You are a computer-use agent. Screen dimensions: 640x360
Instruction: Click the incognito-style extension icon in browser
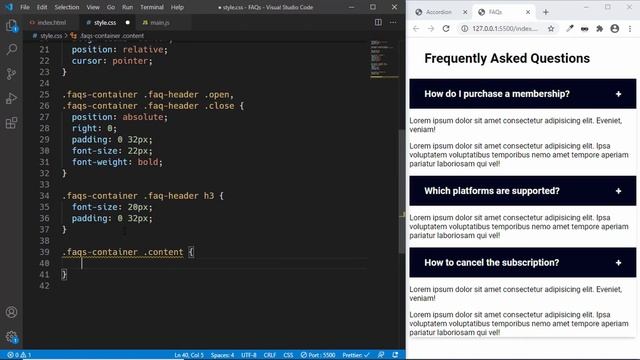click(x=585, y=29)
